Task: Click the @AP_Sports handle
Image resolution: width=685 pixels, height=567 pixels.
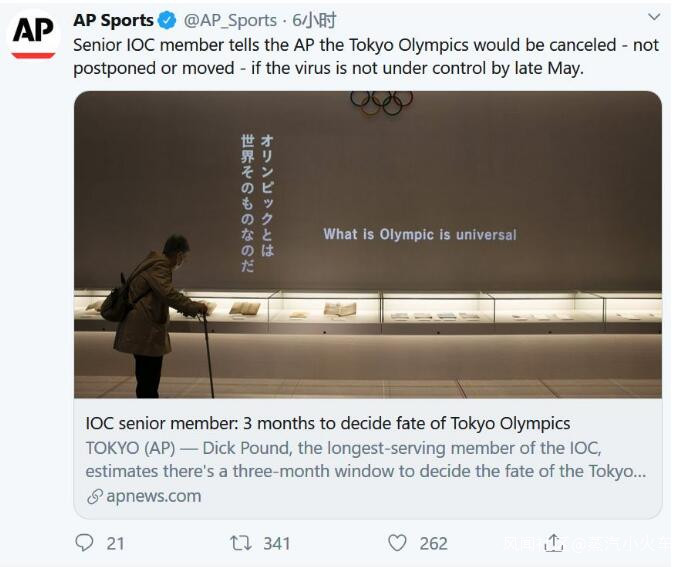Action: point(230,20)
